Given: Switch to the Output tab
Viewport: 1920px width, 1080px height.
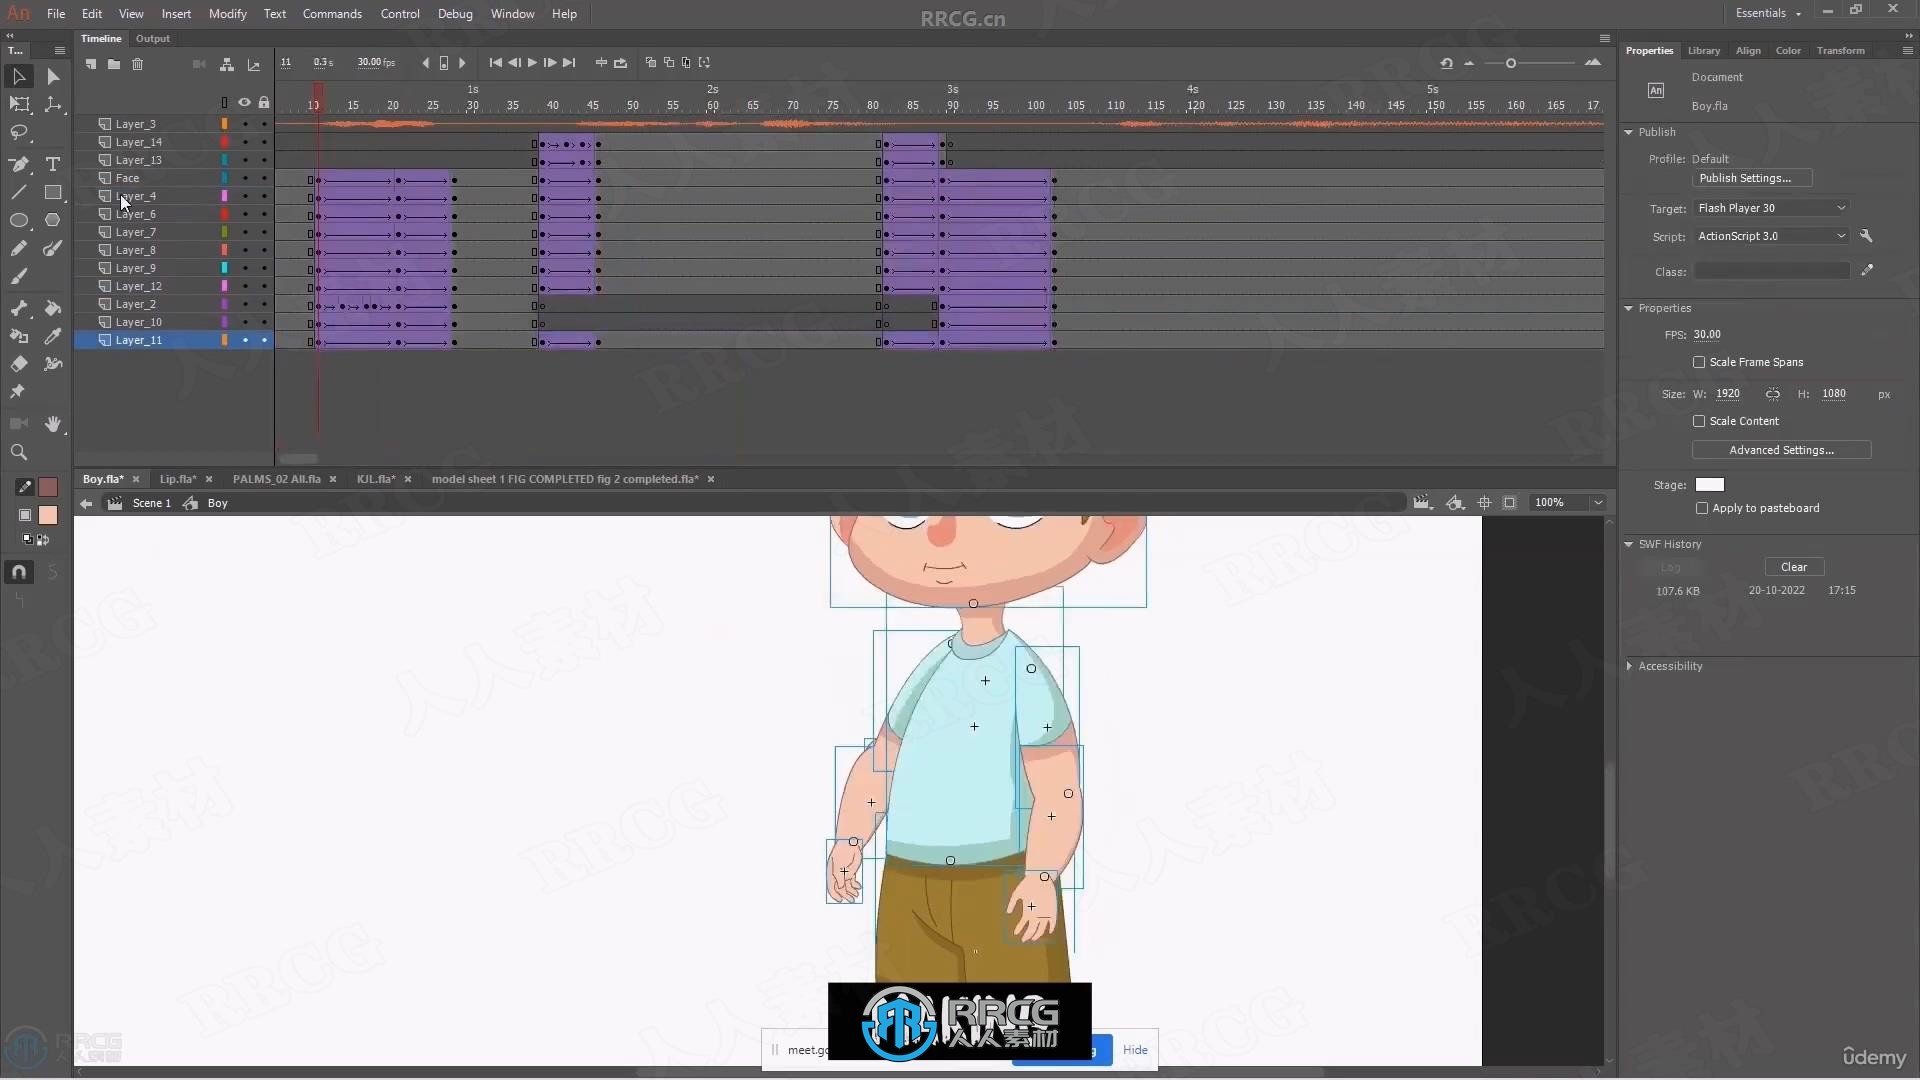Looking at the screenshot, I should tap(153, 39).
